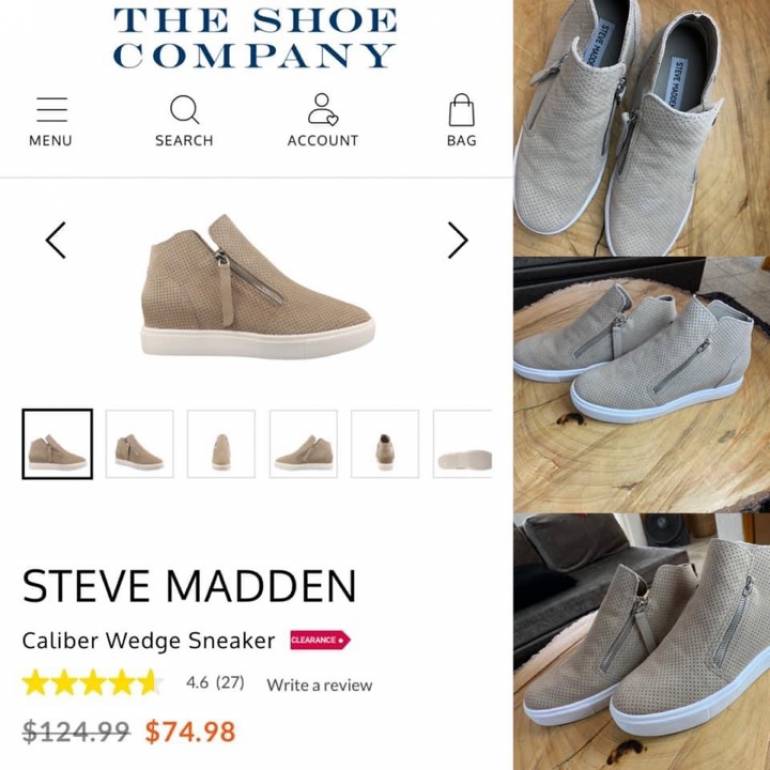The image size is (770, 770).
Task: Open top photo of shoes with insole labels
Action: (x=642, y=128)
